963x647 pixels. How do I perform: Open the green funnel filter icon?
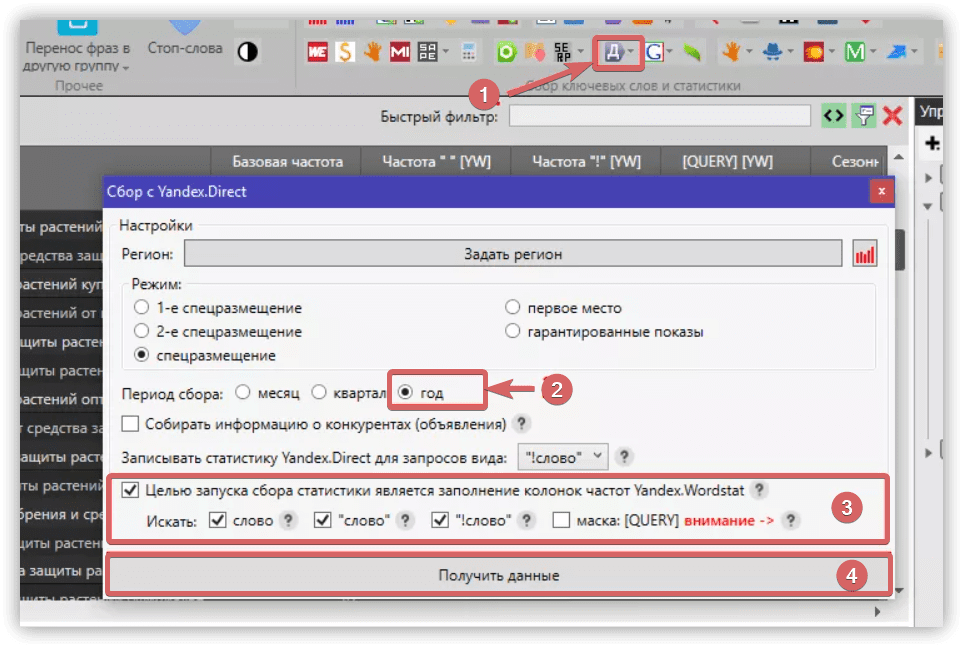[864, 116]
